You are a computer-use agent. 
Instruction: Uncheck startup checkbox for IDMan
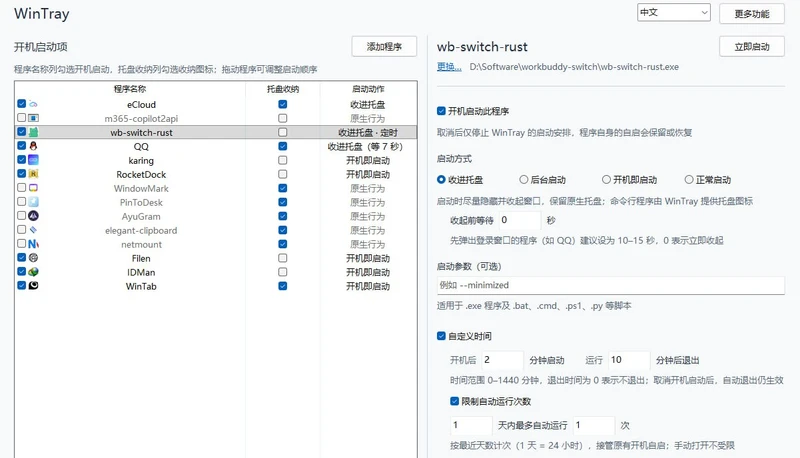21,271
